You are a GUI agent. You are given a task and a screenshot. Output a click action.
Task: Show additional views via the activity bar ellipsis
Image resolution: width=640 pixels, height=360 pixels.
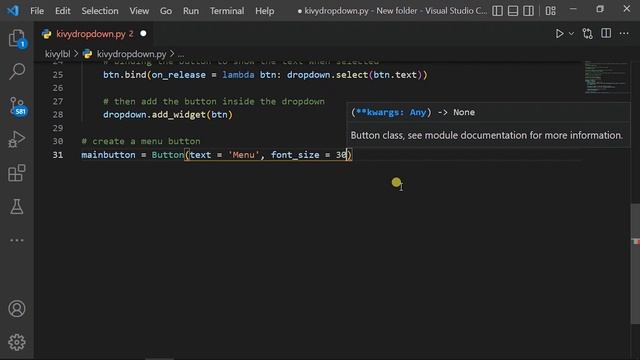[17, 240]
